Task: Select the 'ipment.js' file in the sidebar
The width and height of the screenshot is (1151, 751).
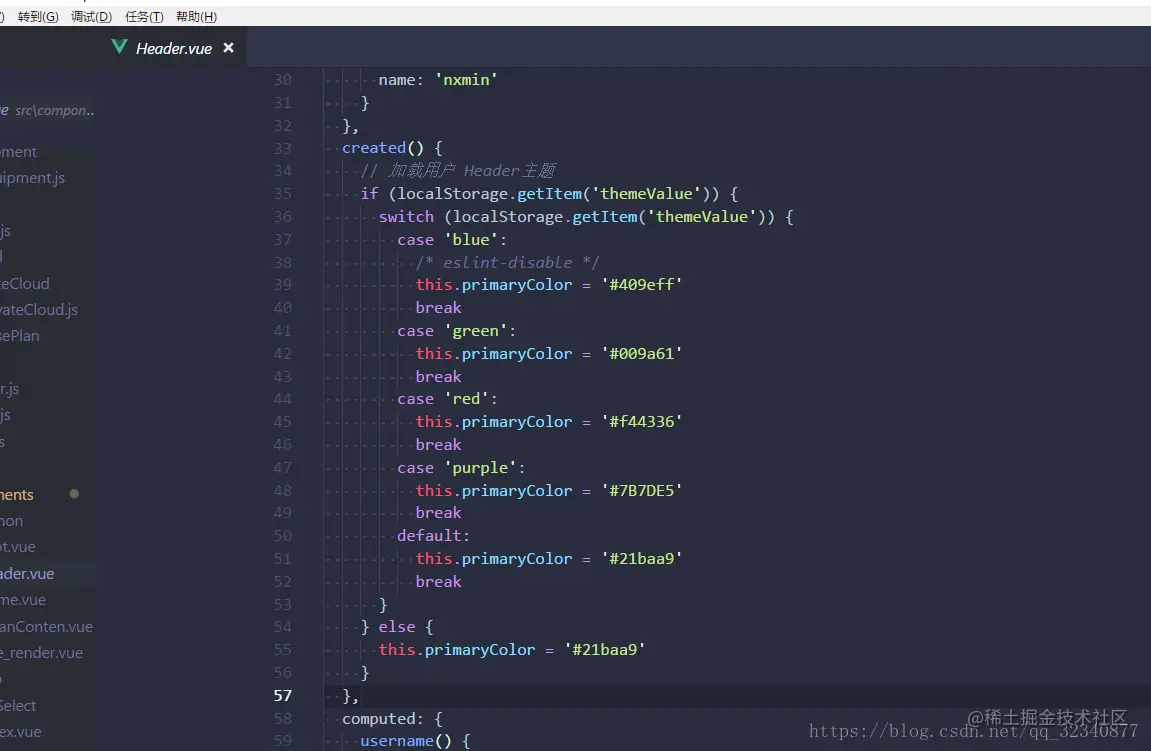Action: [x=32, y=178]
